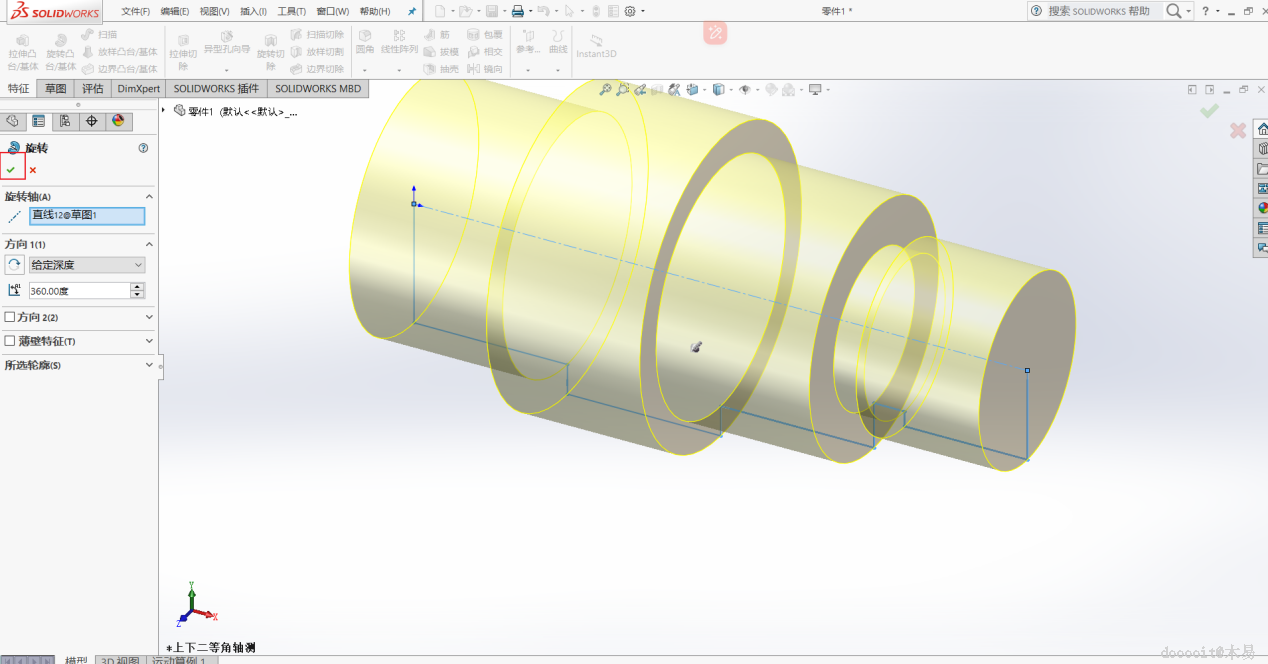The height and width of the screenshot is (664, 1268).
Task: Switch to the 草图 tab
Action: (x=55, y=88)
